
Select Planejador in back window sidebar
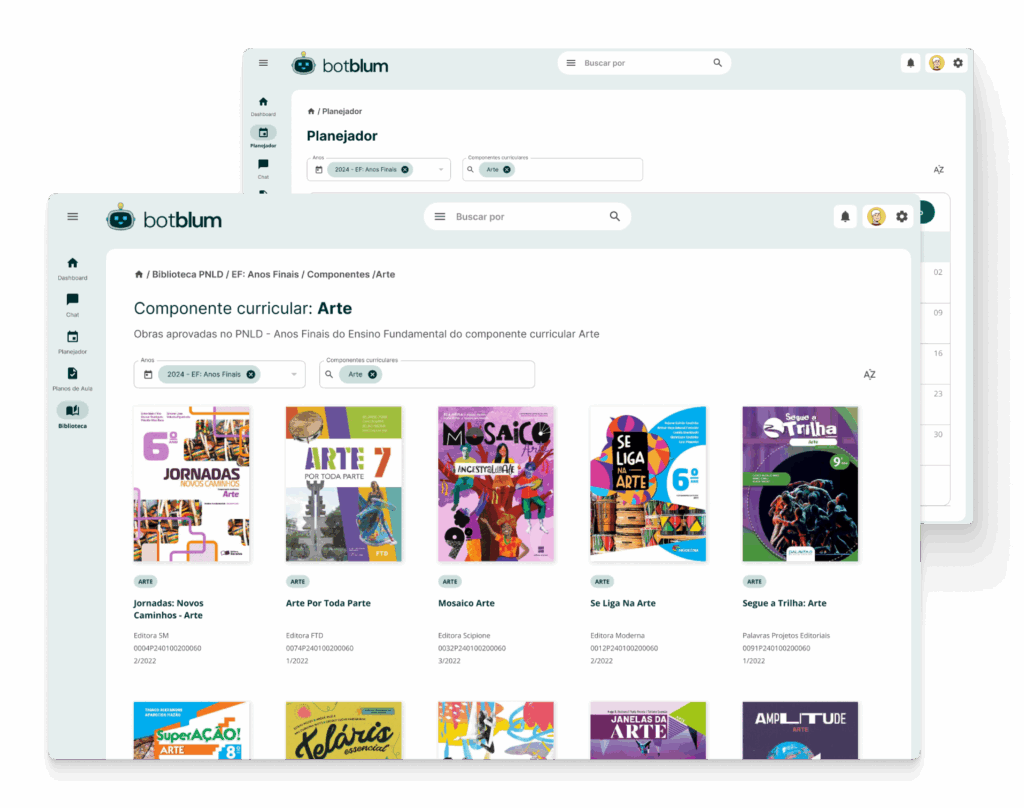coord(263,137)
